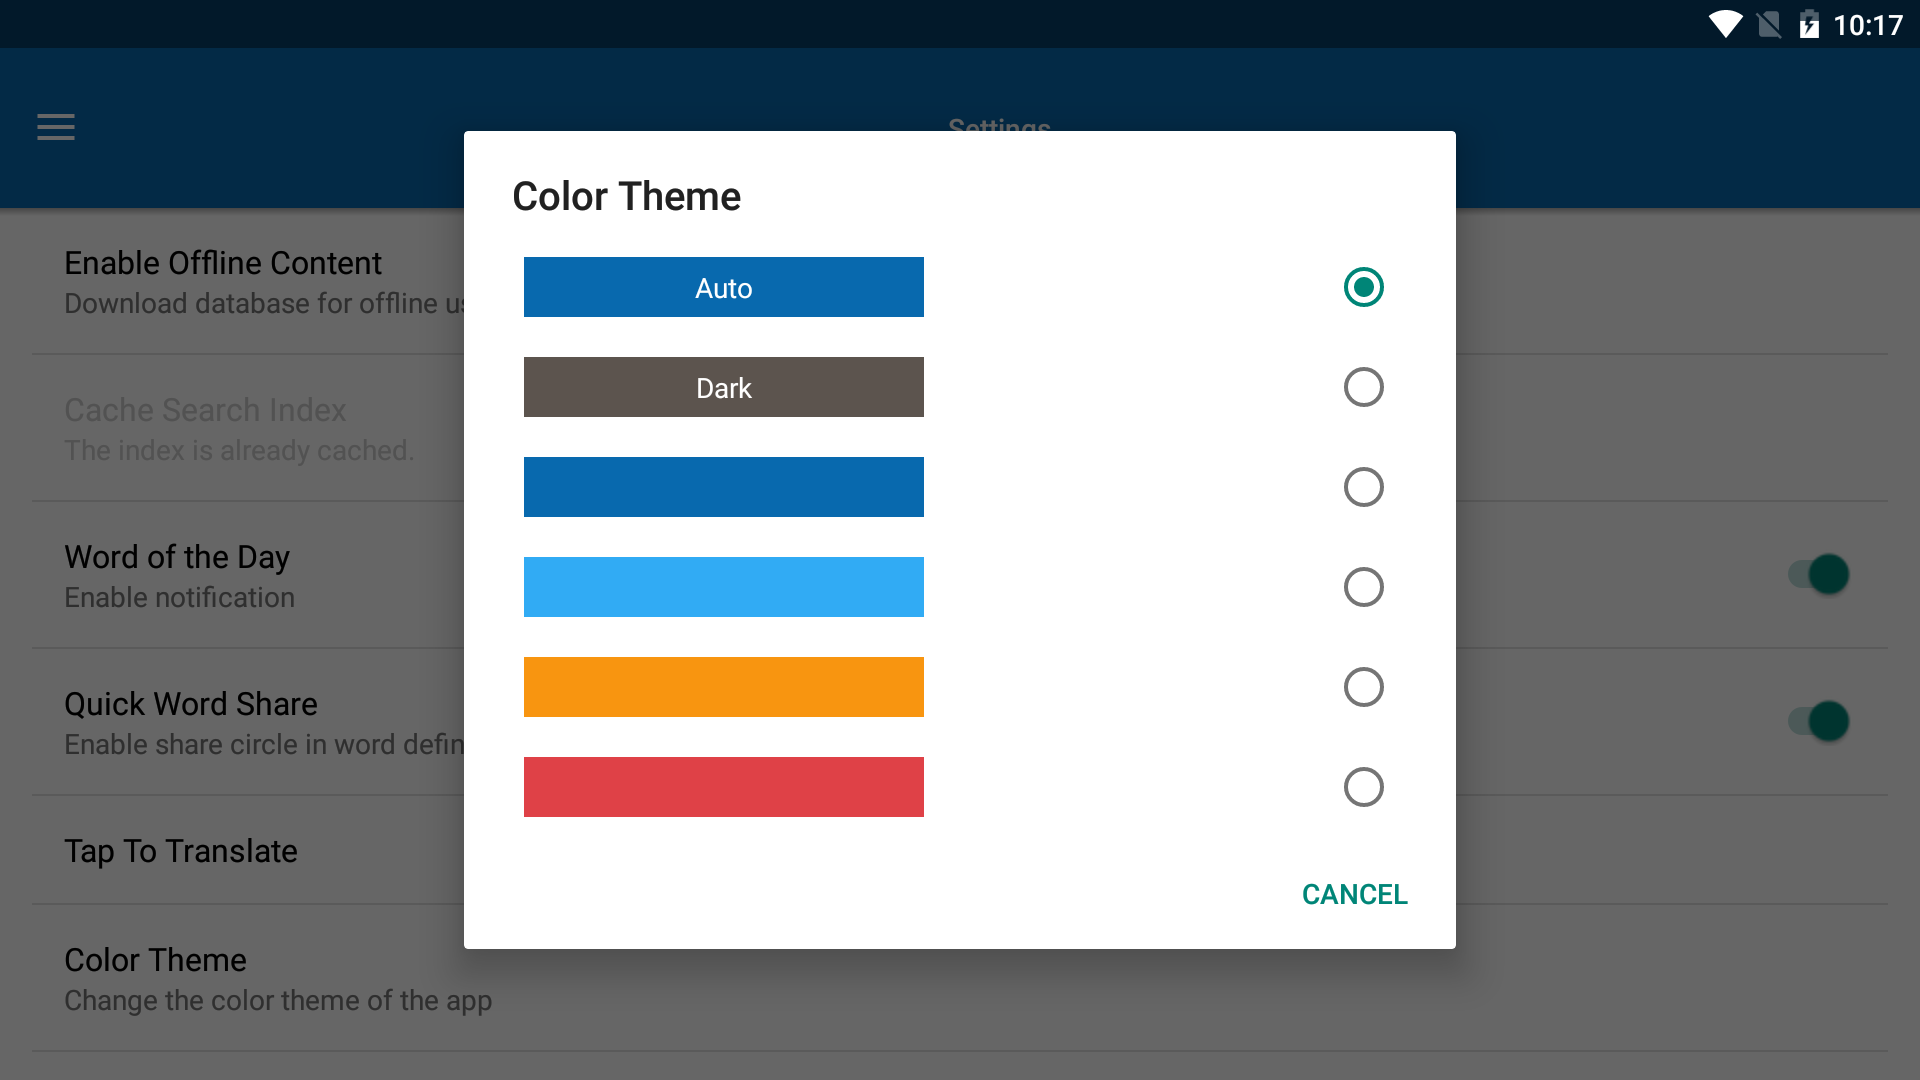Pick the red color swatch
The width and height of the screenshot is (1920, 1080).
coord(723,787)
